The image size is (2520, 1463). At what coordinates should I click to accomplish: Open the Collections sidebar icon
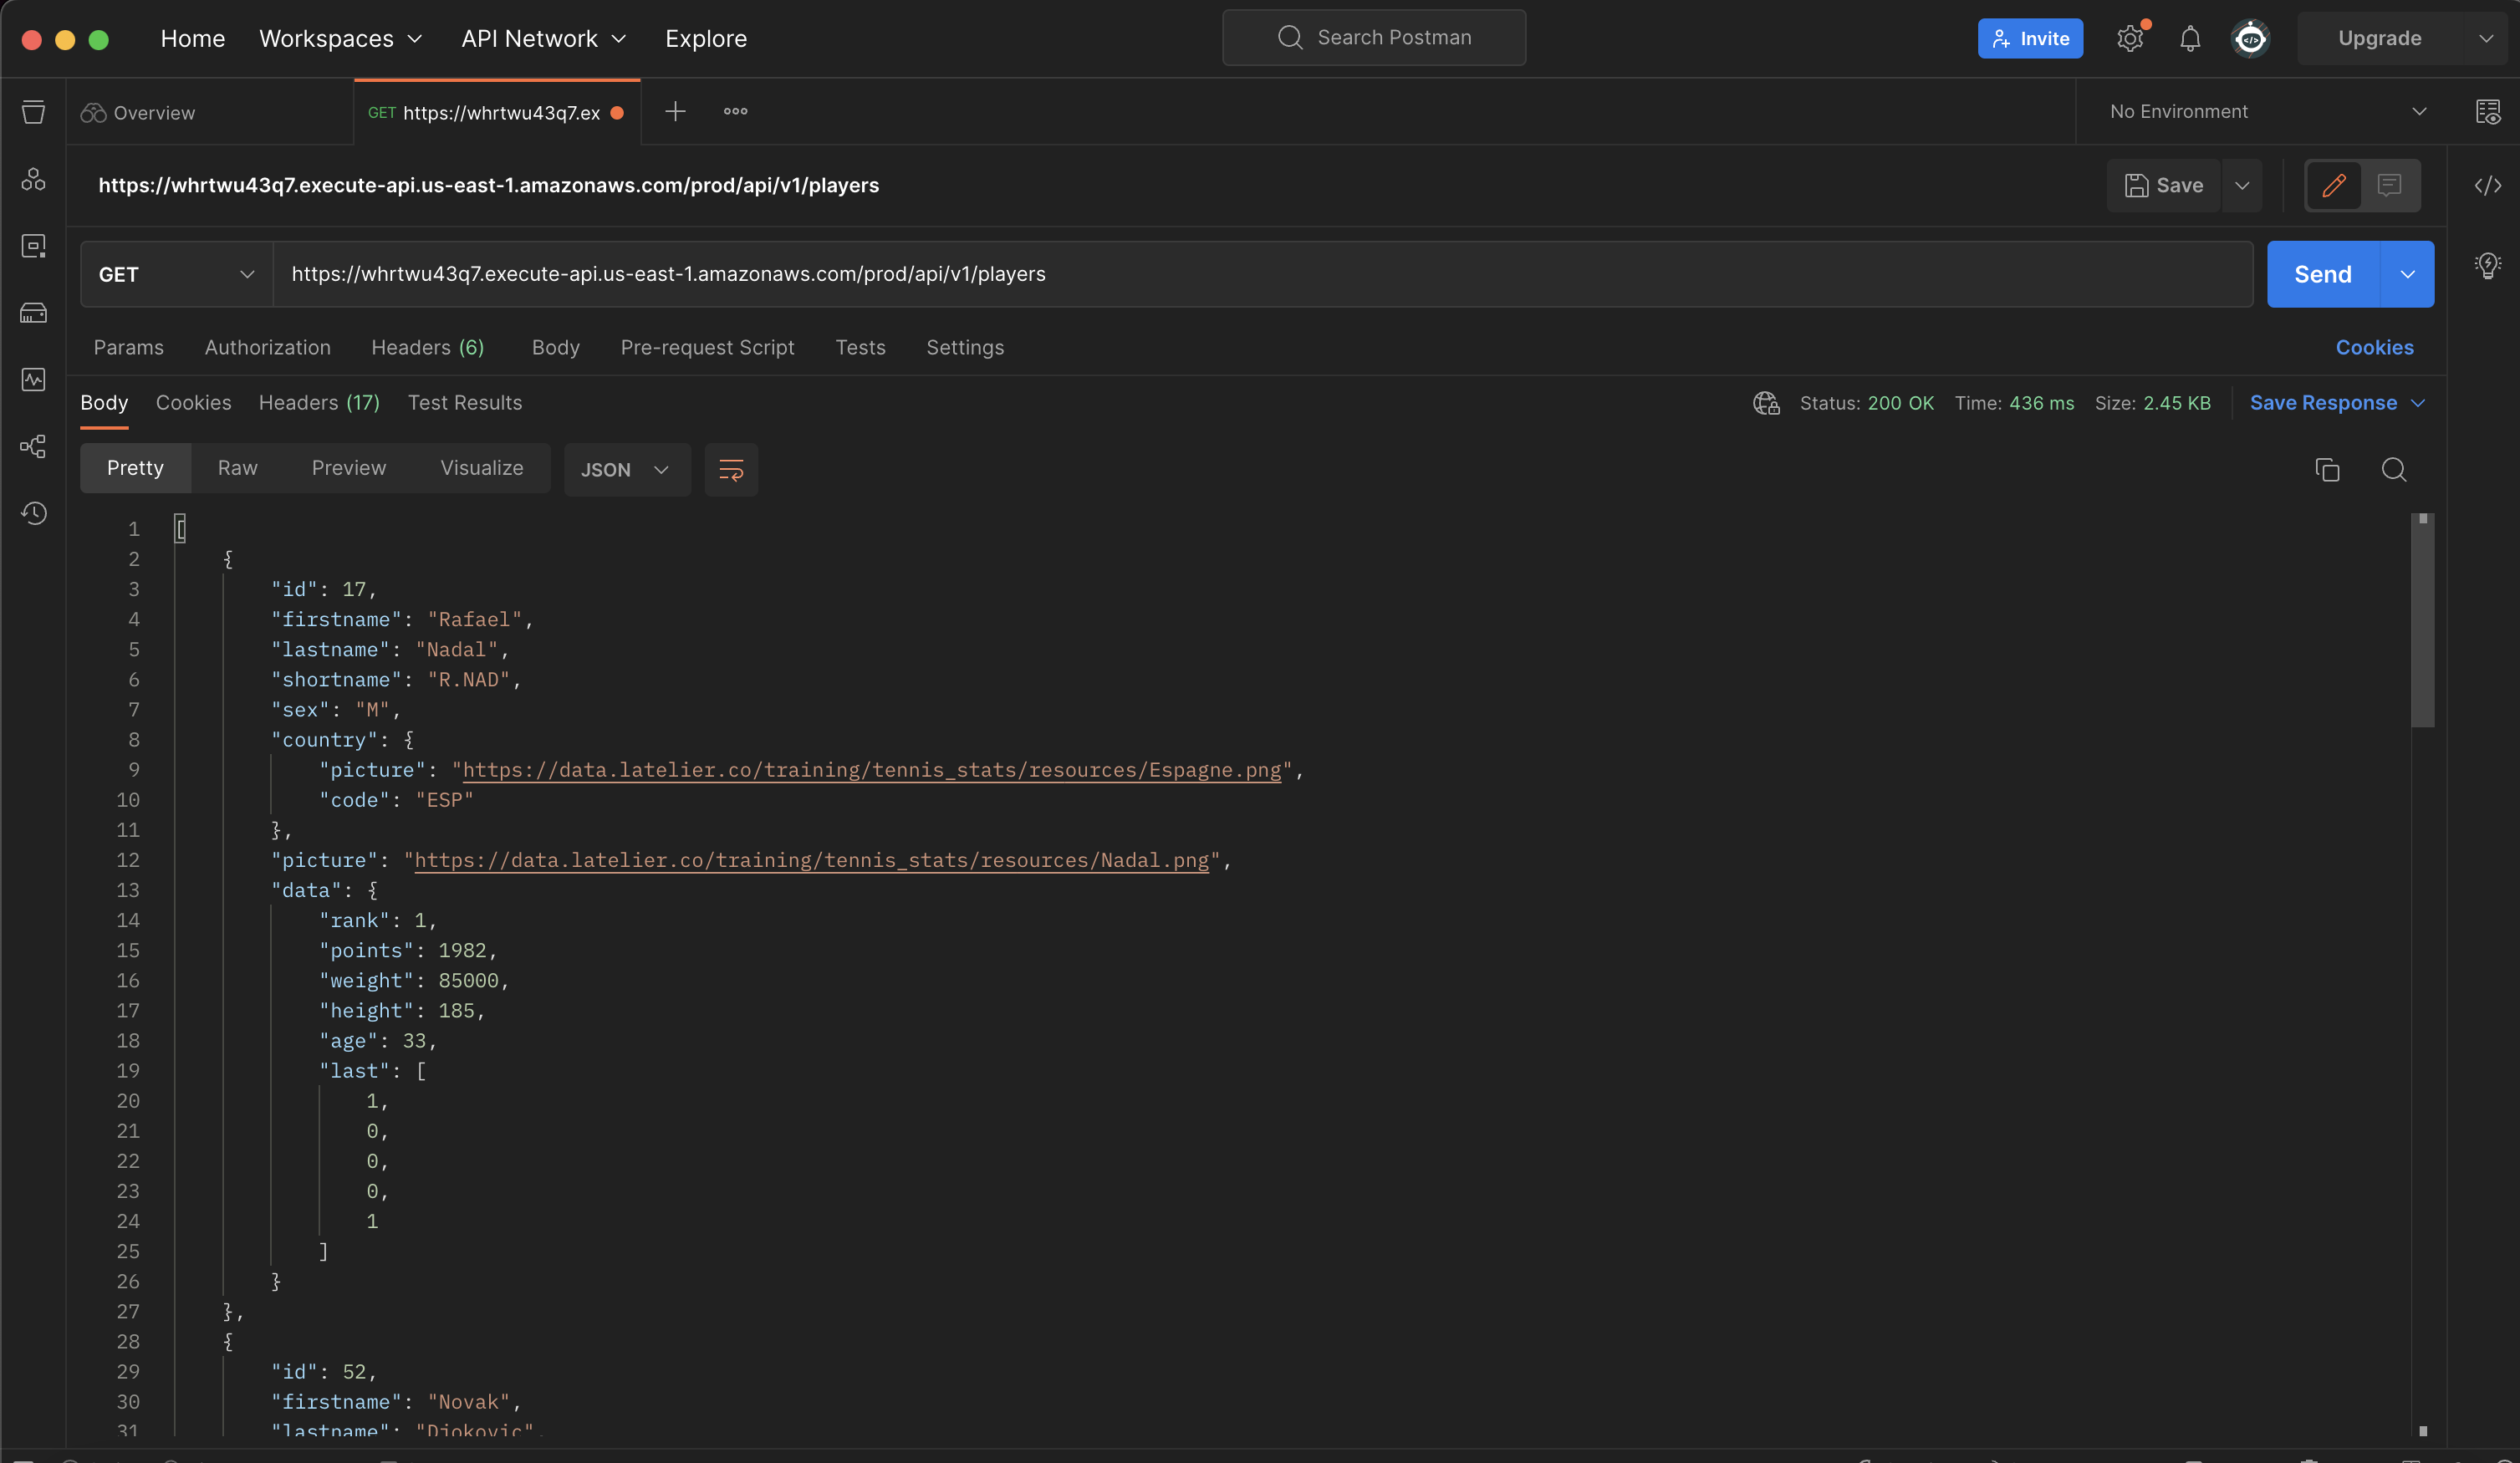tap(34, 112)
